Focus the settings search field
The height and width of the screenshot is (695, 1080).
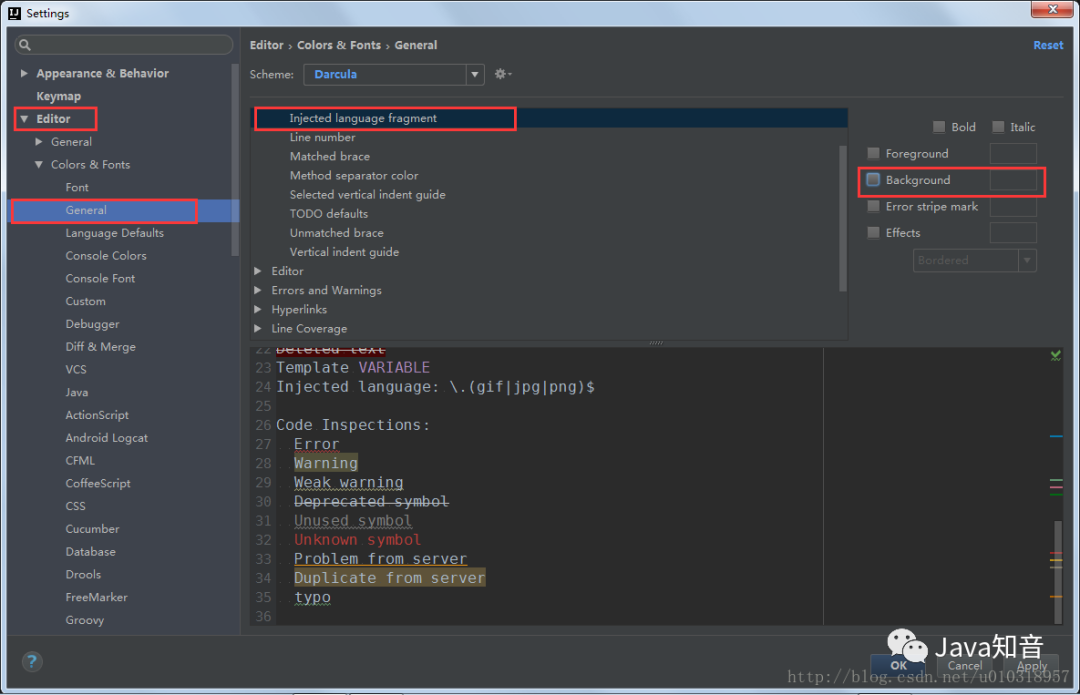click(124, 45)
